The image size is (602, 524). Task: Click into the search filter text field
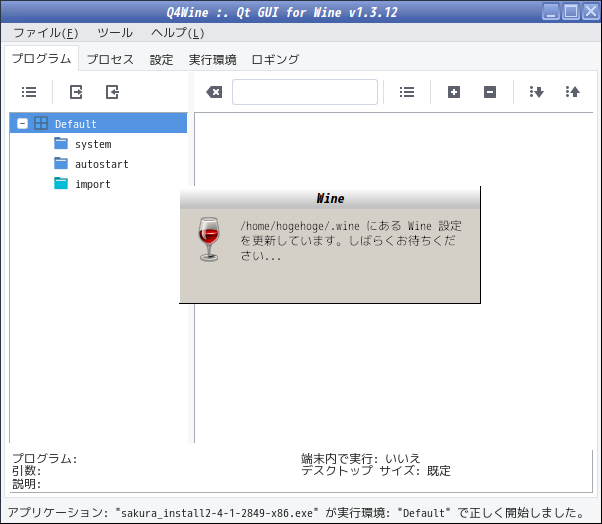305,92
